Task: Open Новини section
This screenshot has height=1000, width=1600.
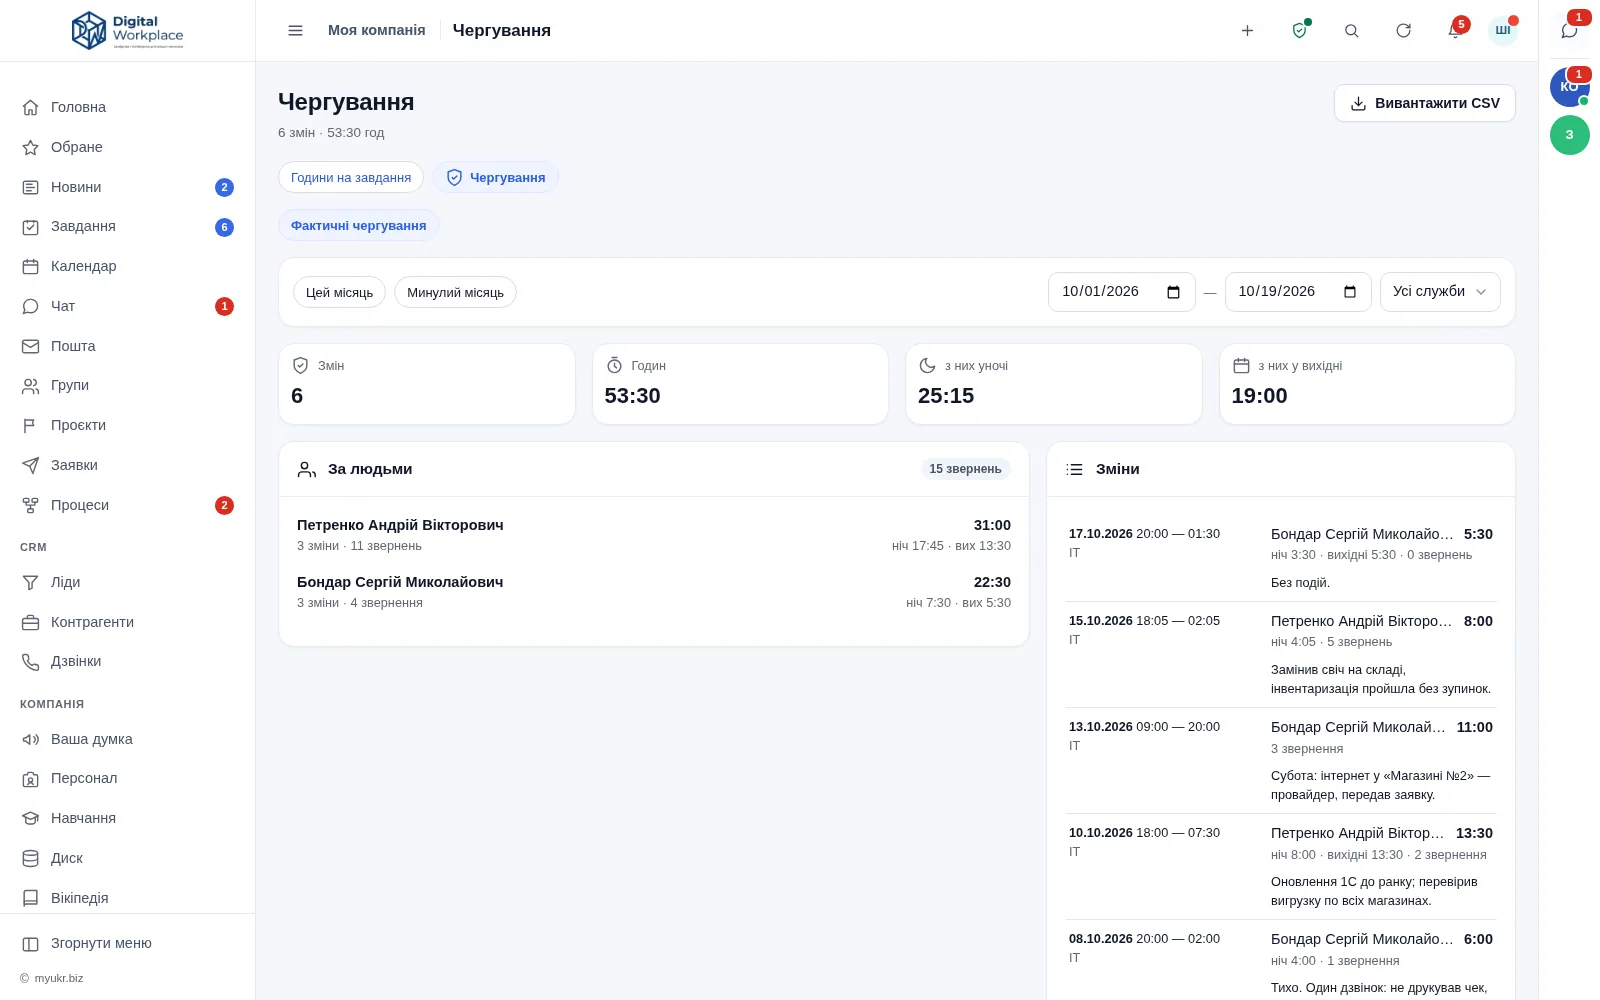Action: 127,187
